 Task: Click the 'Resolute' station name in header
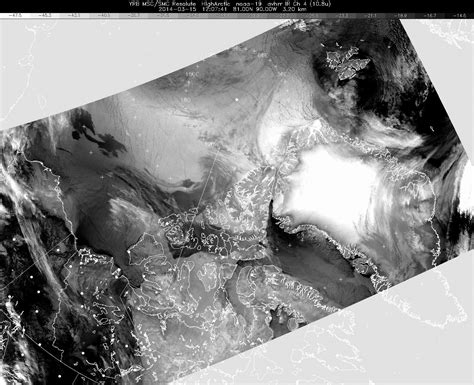[184, 4]
